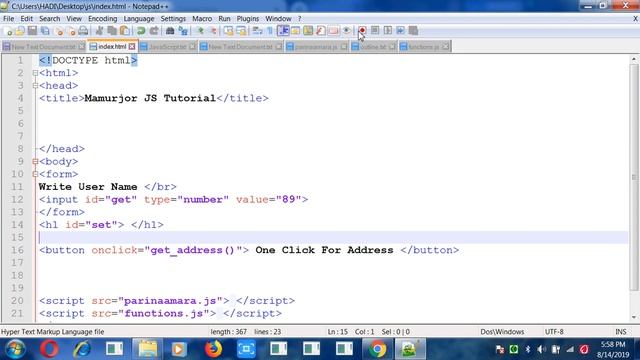Toggle INS insert mode in status bar

(620, 332)
